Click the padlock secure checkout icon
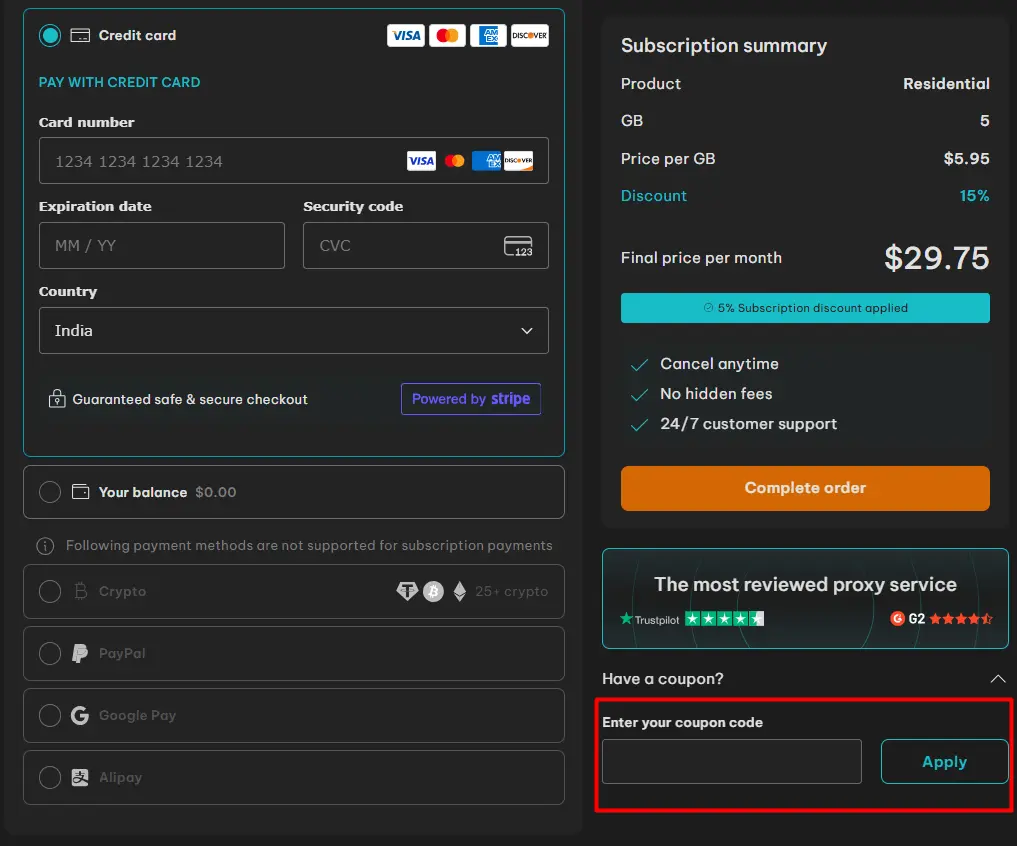 tap(57, 399)
